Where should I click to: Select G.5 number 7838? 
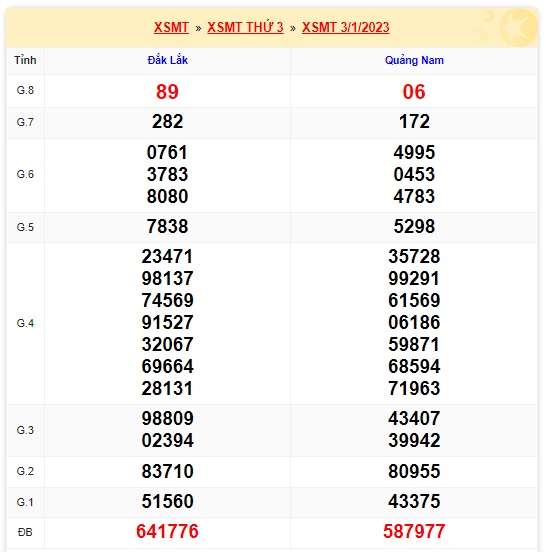click(x=168, y=226)
